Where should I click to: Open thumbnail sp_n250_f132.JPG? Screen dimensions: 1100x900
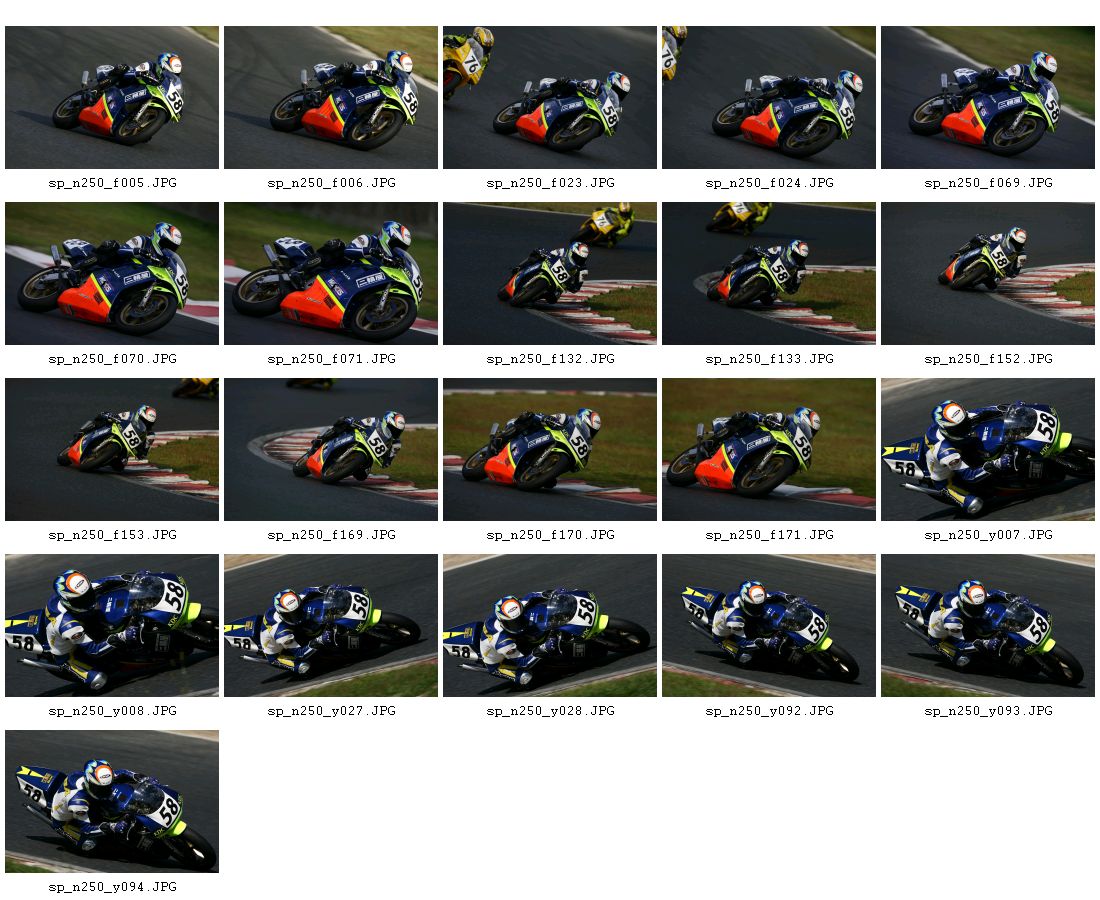[x=549, y=274]
